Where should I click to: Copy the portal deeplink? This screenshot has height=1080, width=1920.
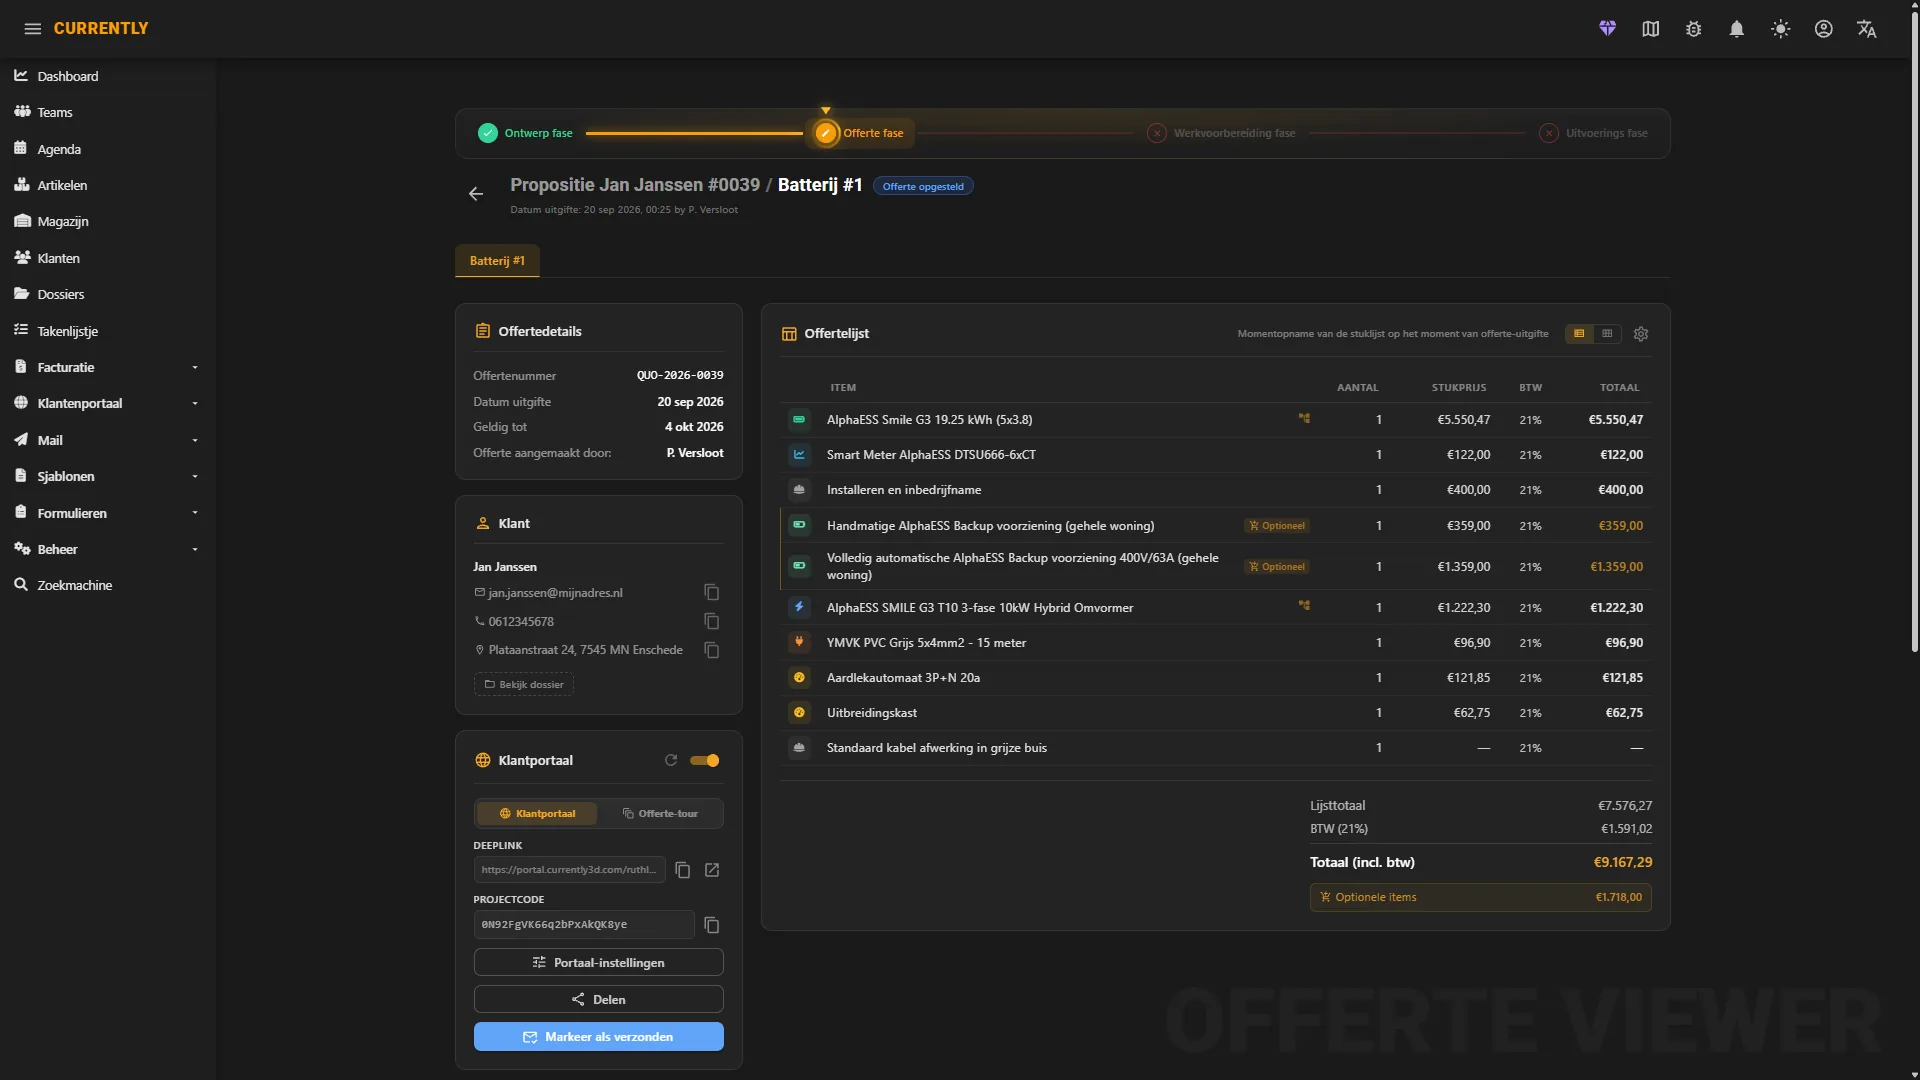[683, 870]
